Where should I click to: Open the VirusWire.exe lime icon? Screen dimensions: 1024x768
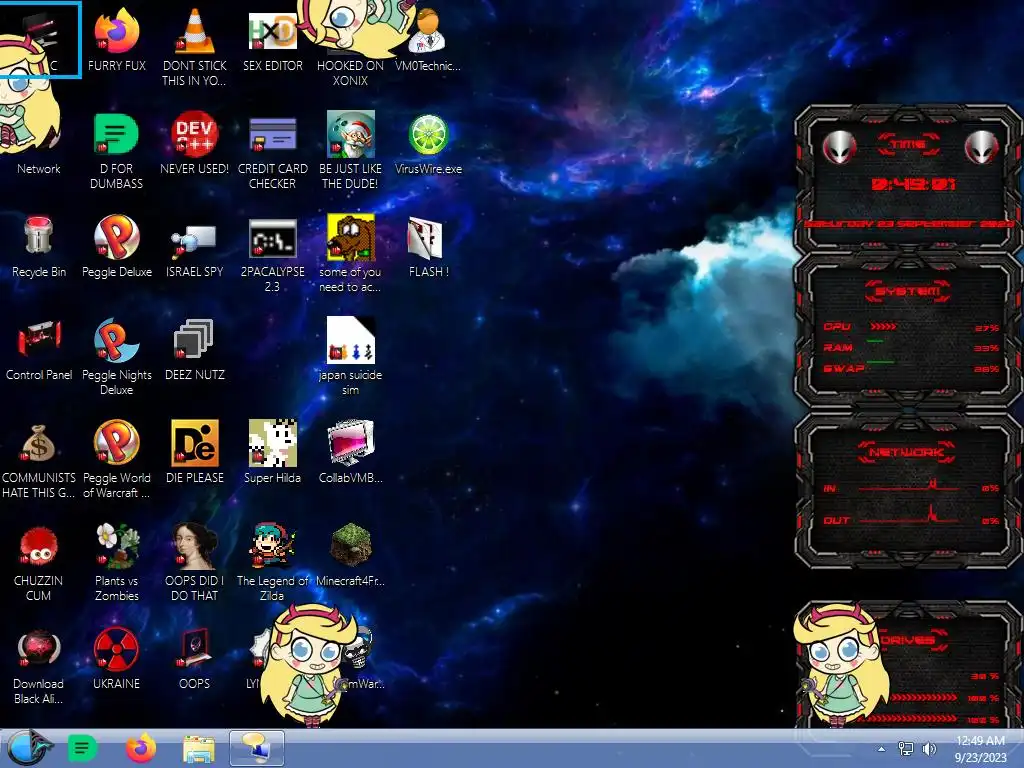point(428,144)
